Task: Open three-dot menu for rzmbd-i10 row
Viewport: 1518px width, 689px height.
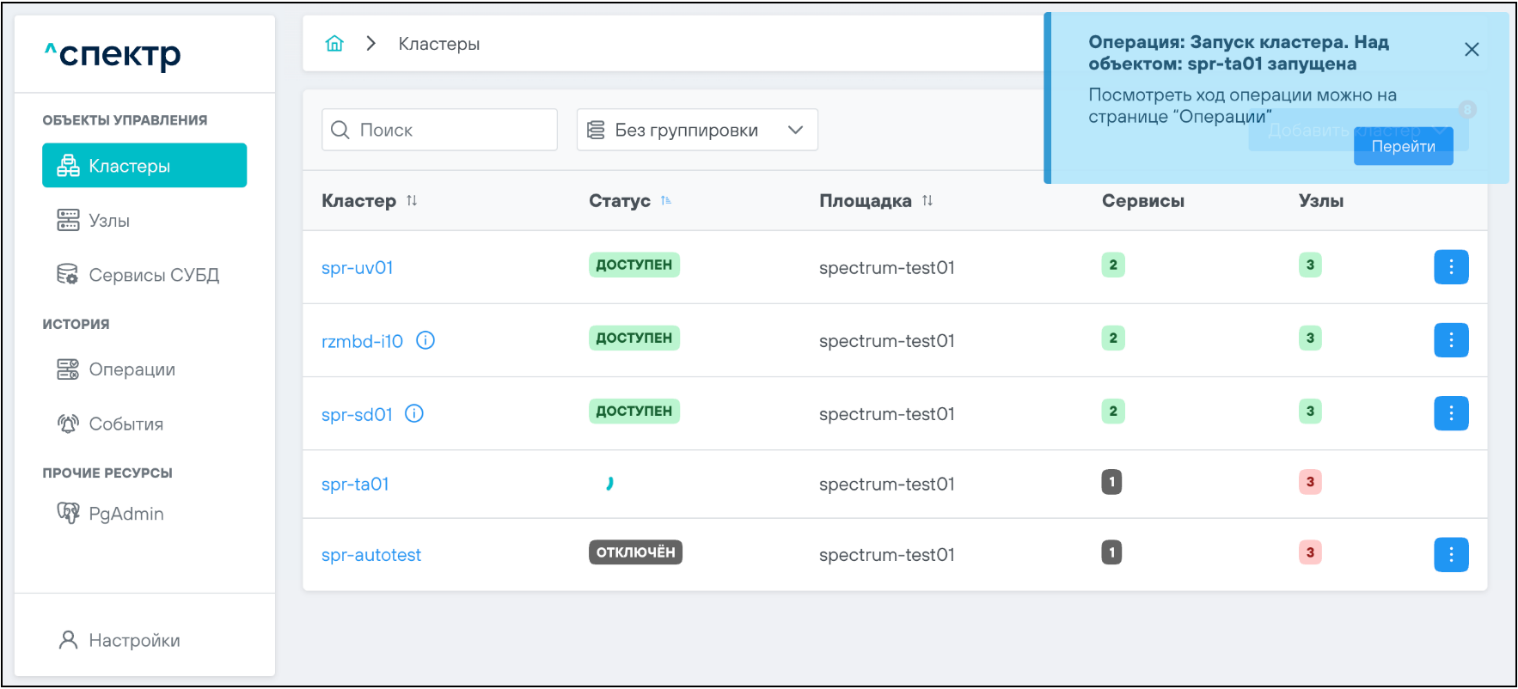Action: click(1451, 340)
